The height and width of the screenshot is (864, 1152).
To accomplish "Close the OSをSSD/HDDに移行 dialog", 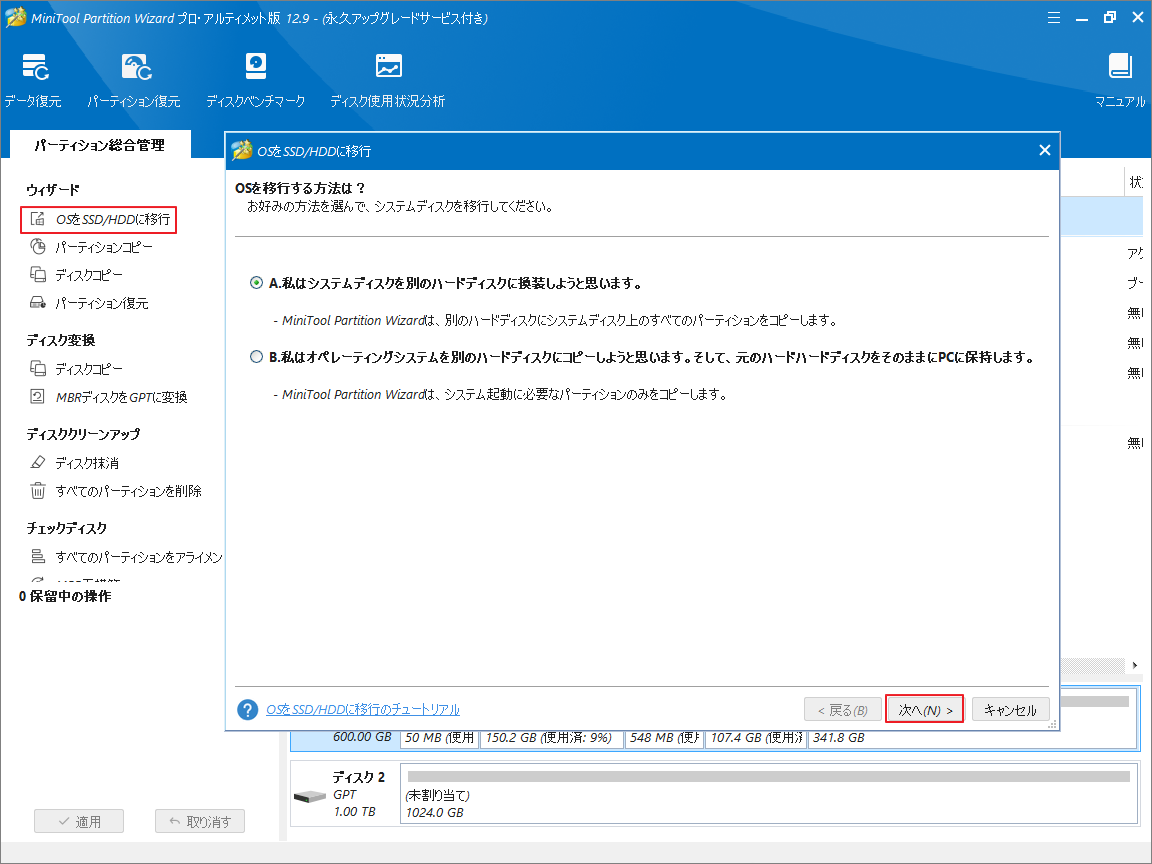I will (x=1045, y=150).
